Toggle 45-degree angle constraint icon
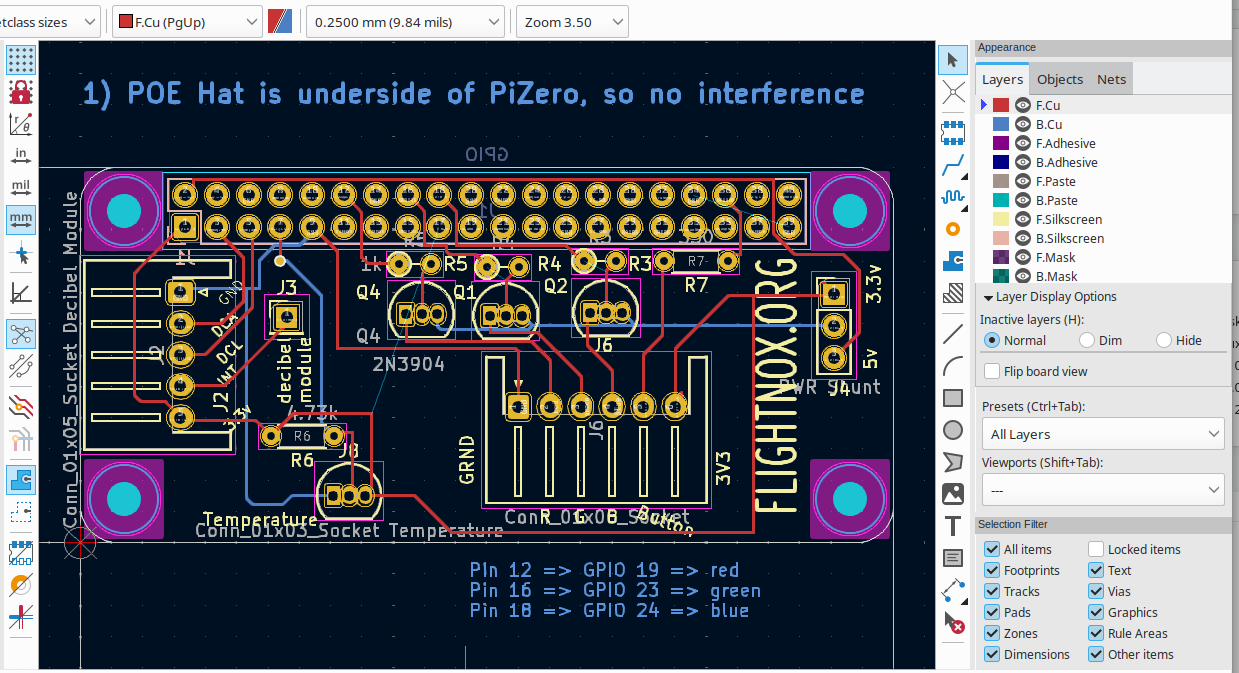This screenshot has height=673, width=1239. click(20, 293)
